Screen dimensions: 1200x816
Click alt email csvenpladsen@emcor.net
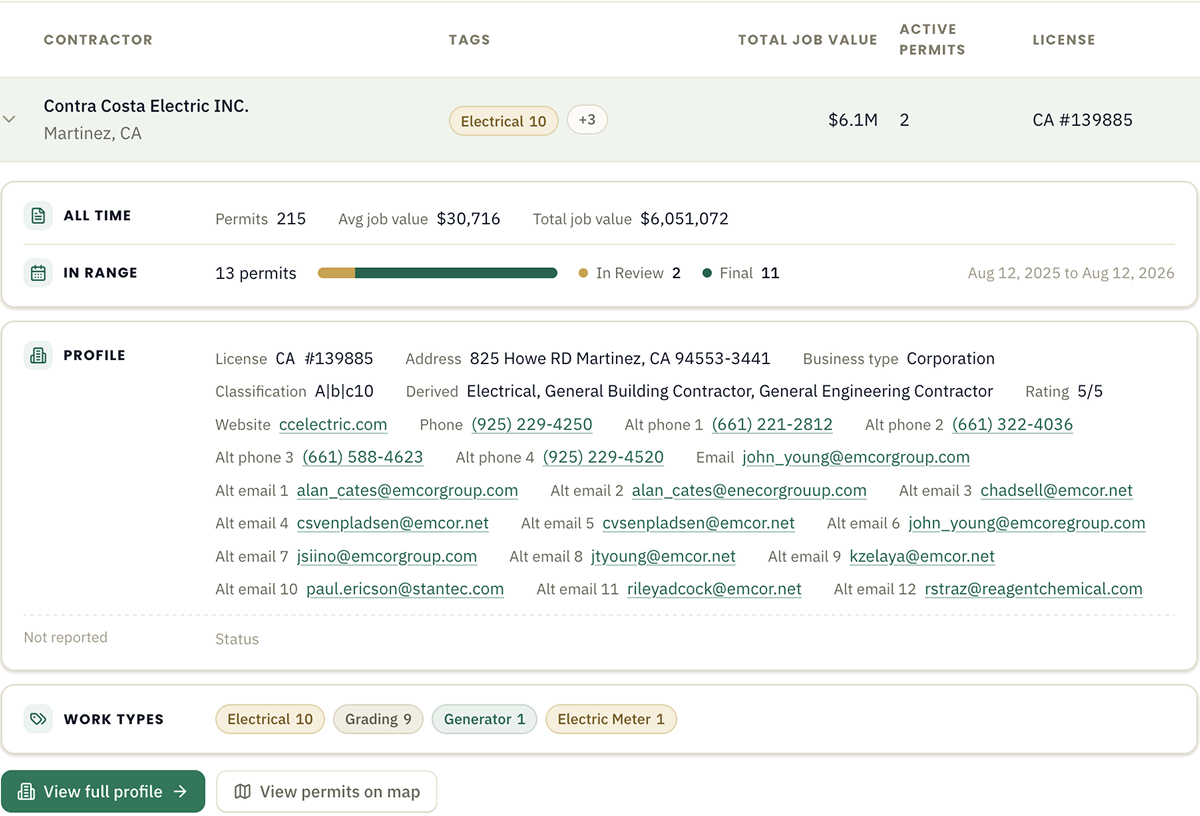(x=393, y=523)
